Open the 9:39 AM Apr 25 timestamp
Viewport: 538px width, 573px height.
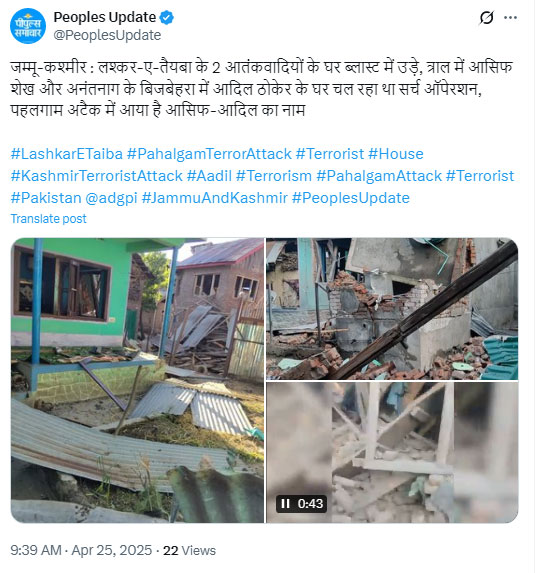pyautogui.click(x=81, y=550)
